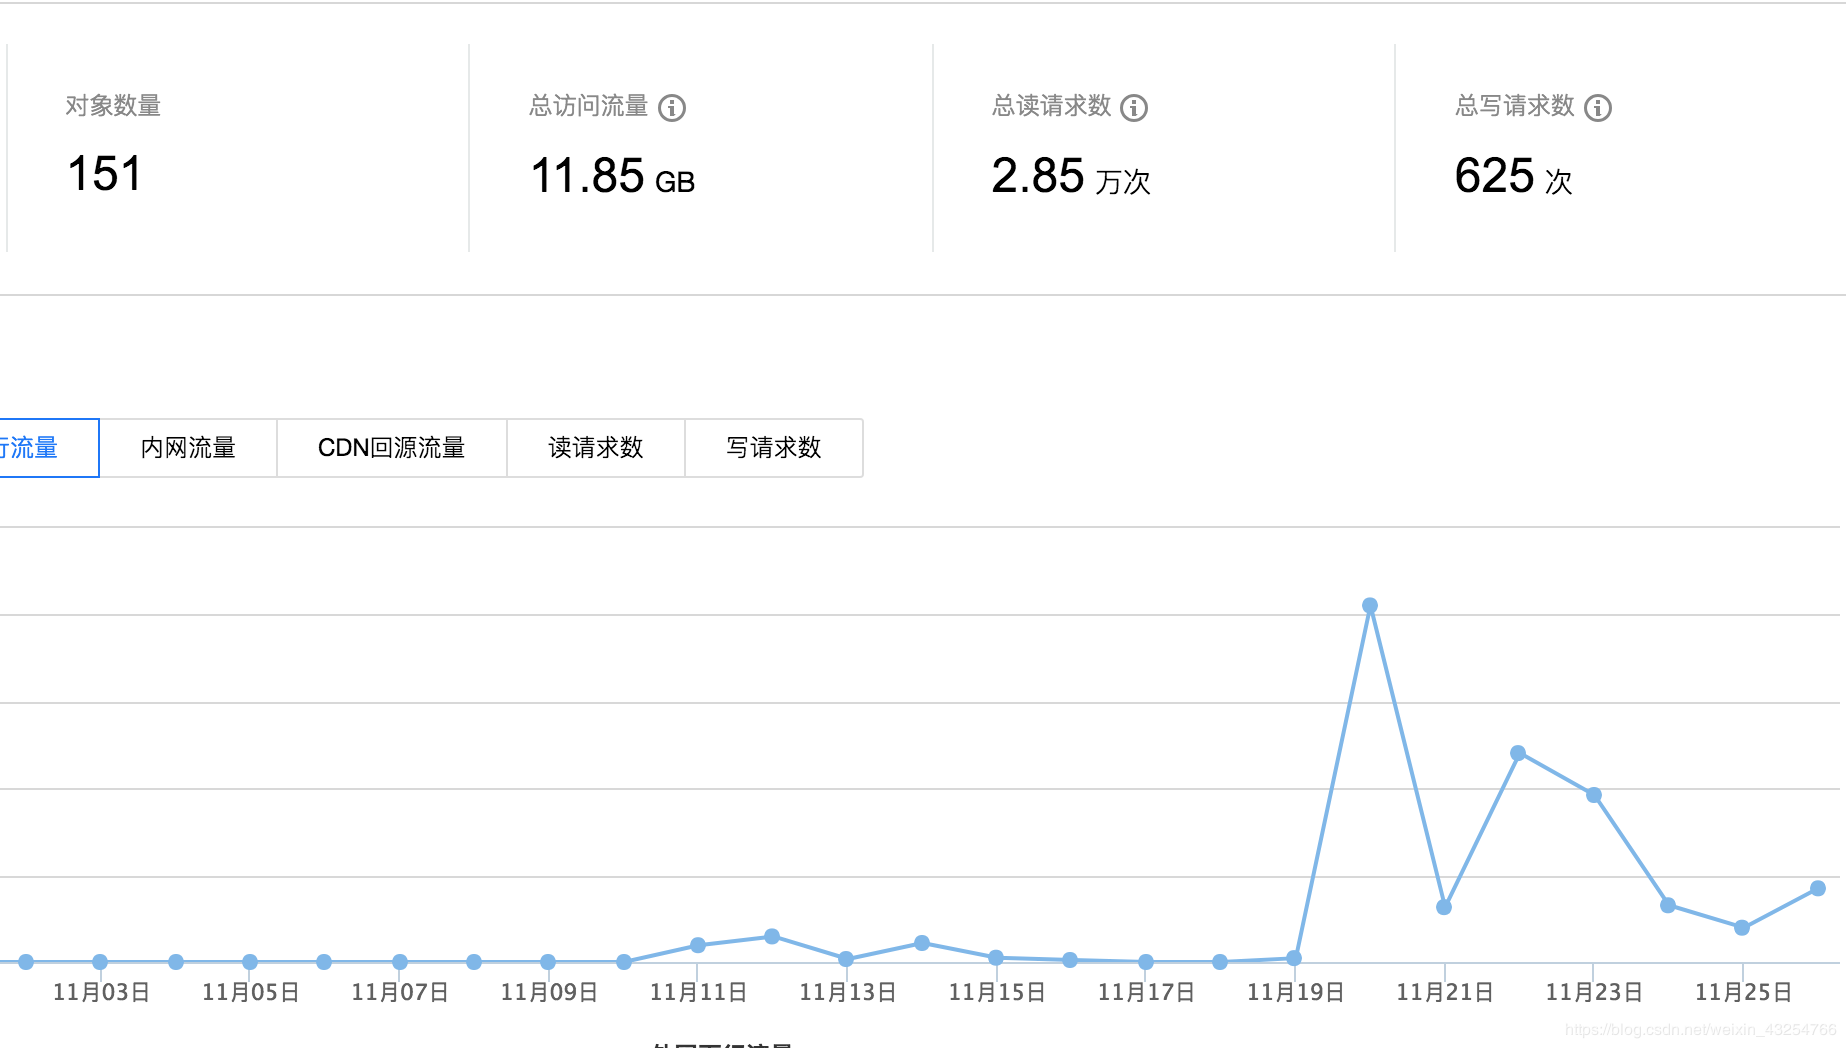Image resolution: width=1846 pixels, height=1048 pixels.
Task: Click the 11月09日 axis label
Action: point(549,992)
